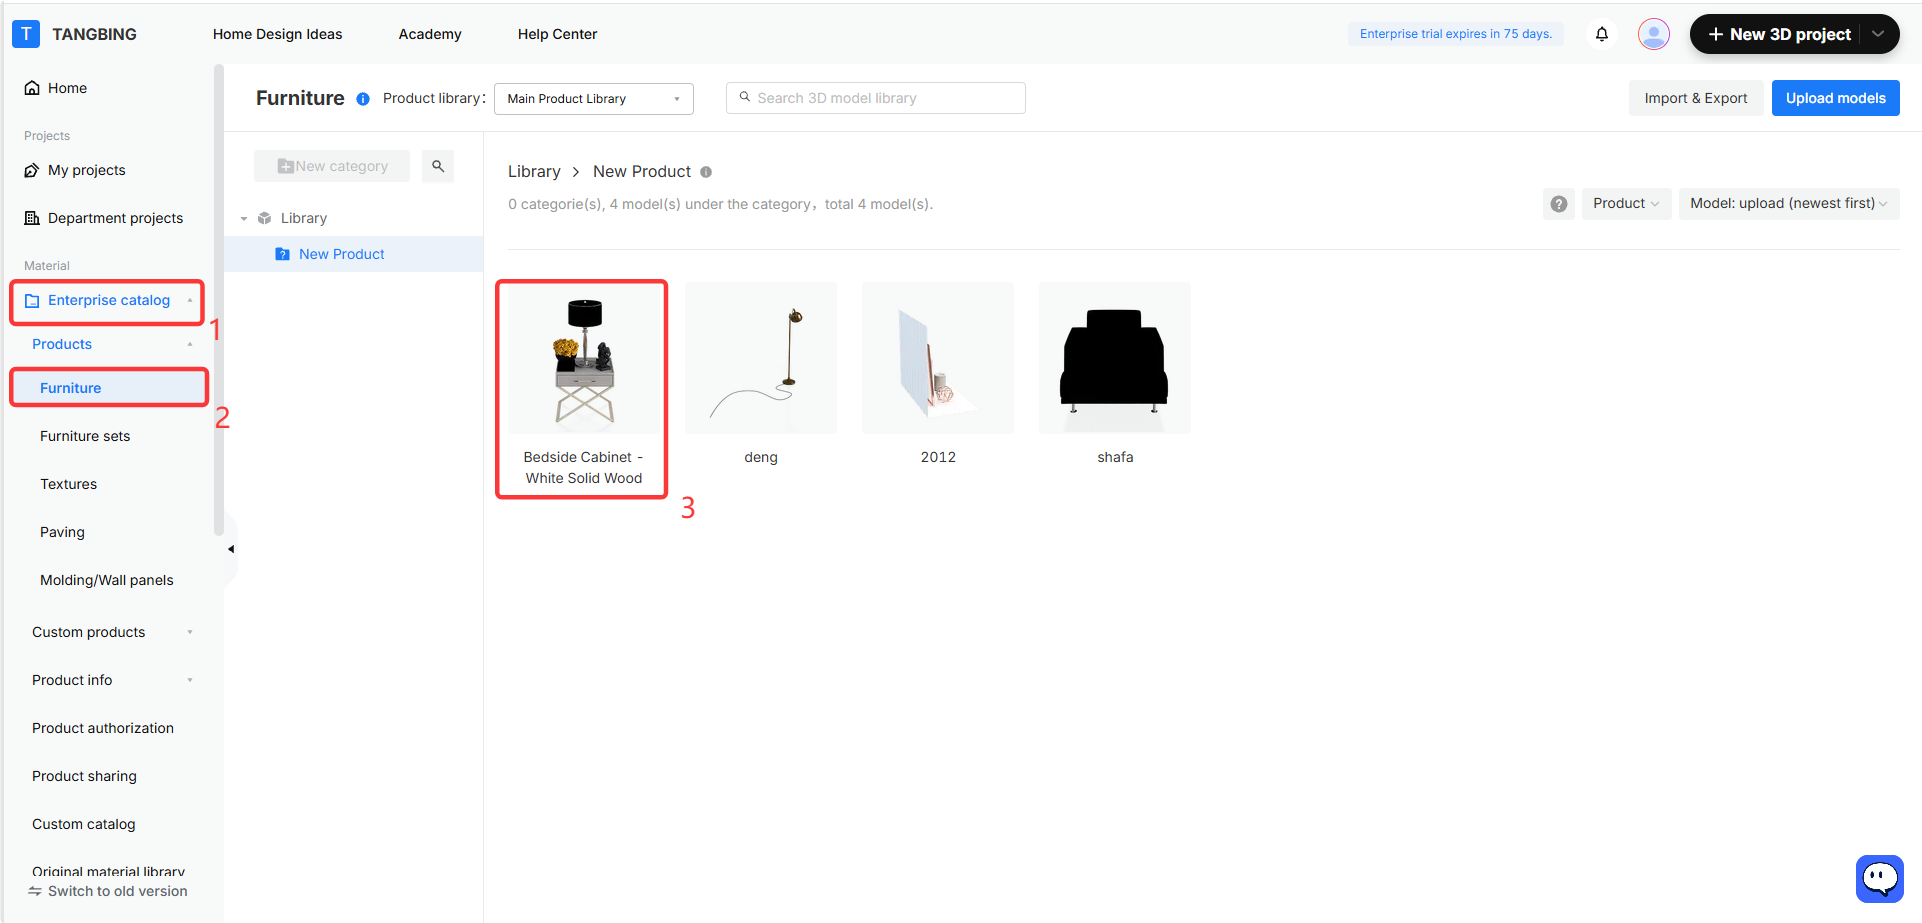Viewport: 1922px width, 923px height.
Task: Open the Bedside Cabinet thumbnail
Action: [584, 358]
